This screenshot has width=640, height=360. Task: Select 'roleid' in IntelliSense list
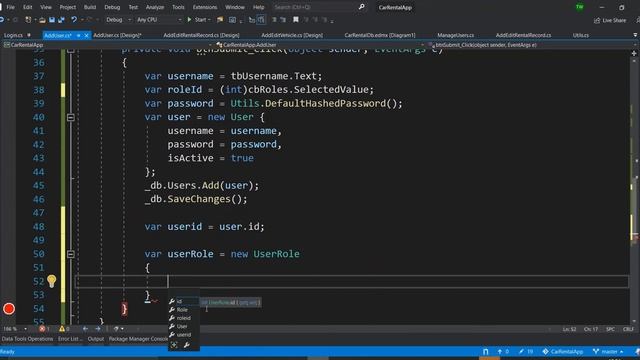184,318
